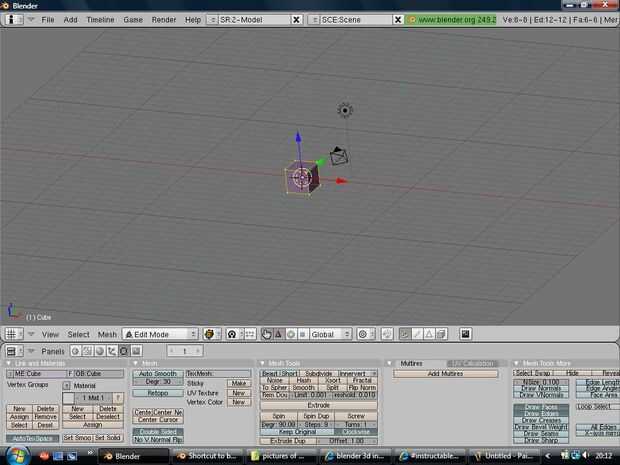
Task: Collapse the Mesh Tools More panel
Action: [516, 363]
